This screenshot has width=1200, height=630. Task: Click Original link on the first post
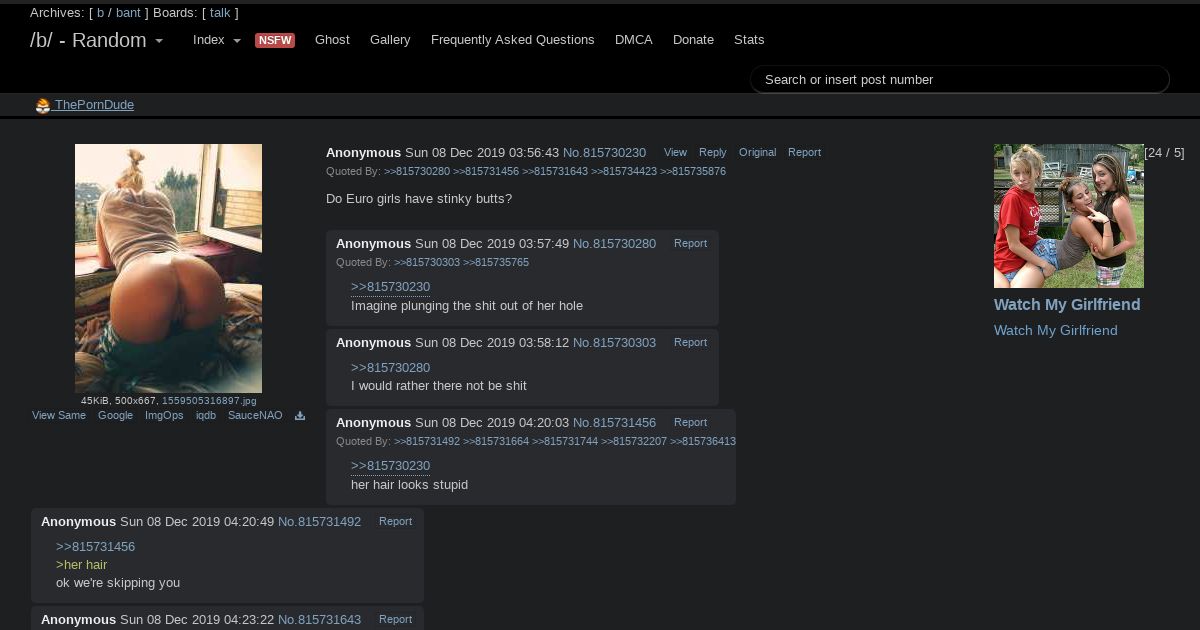(757, 153)
